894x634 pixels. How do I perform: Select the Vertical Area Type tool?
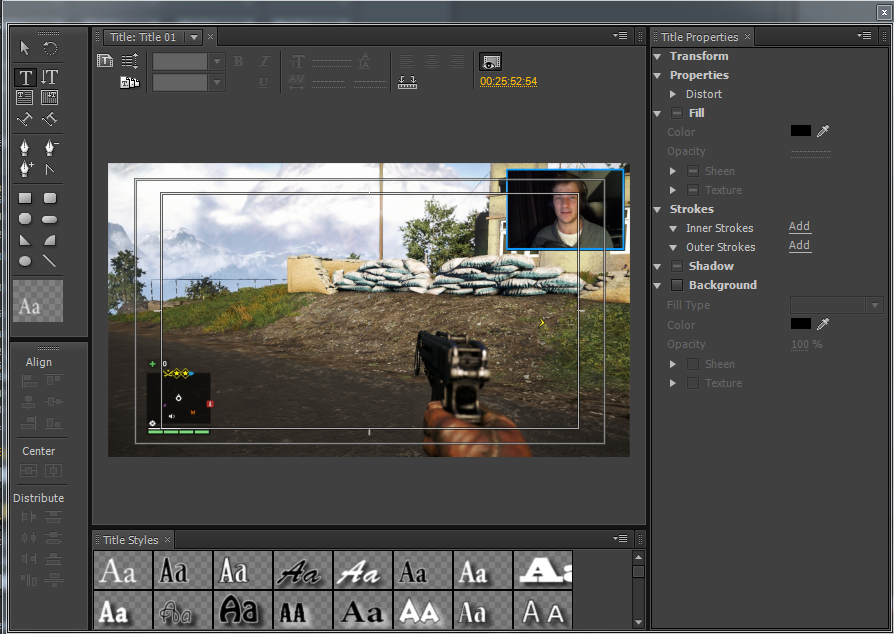click(x=50, y=97)
